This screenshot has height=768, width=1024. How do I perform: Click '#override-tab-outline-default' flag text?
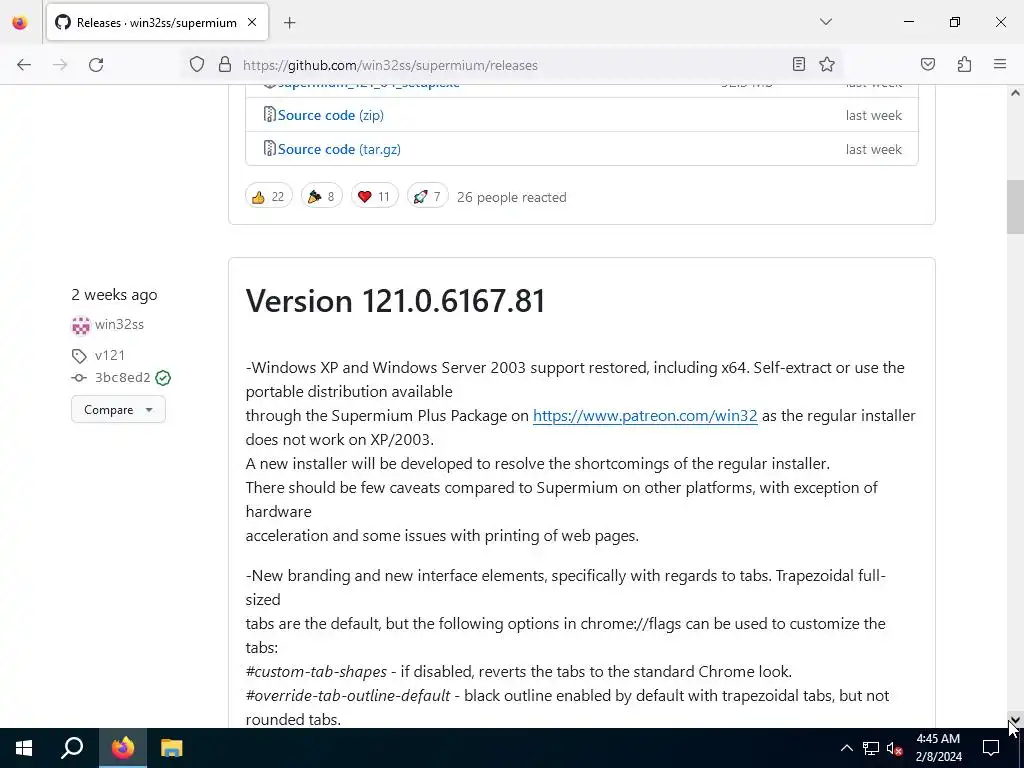pos(347,696)
